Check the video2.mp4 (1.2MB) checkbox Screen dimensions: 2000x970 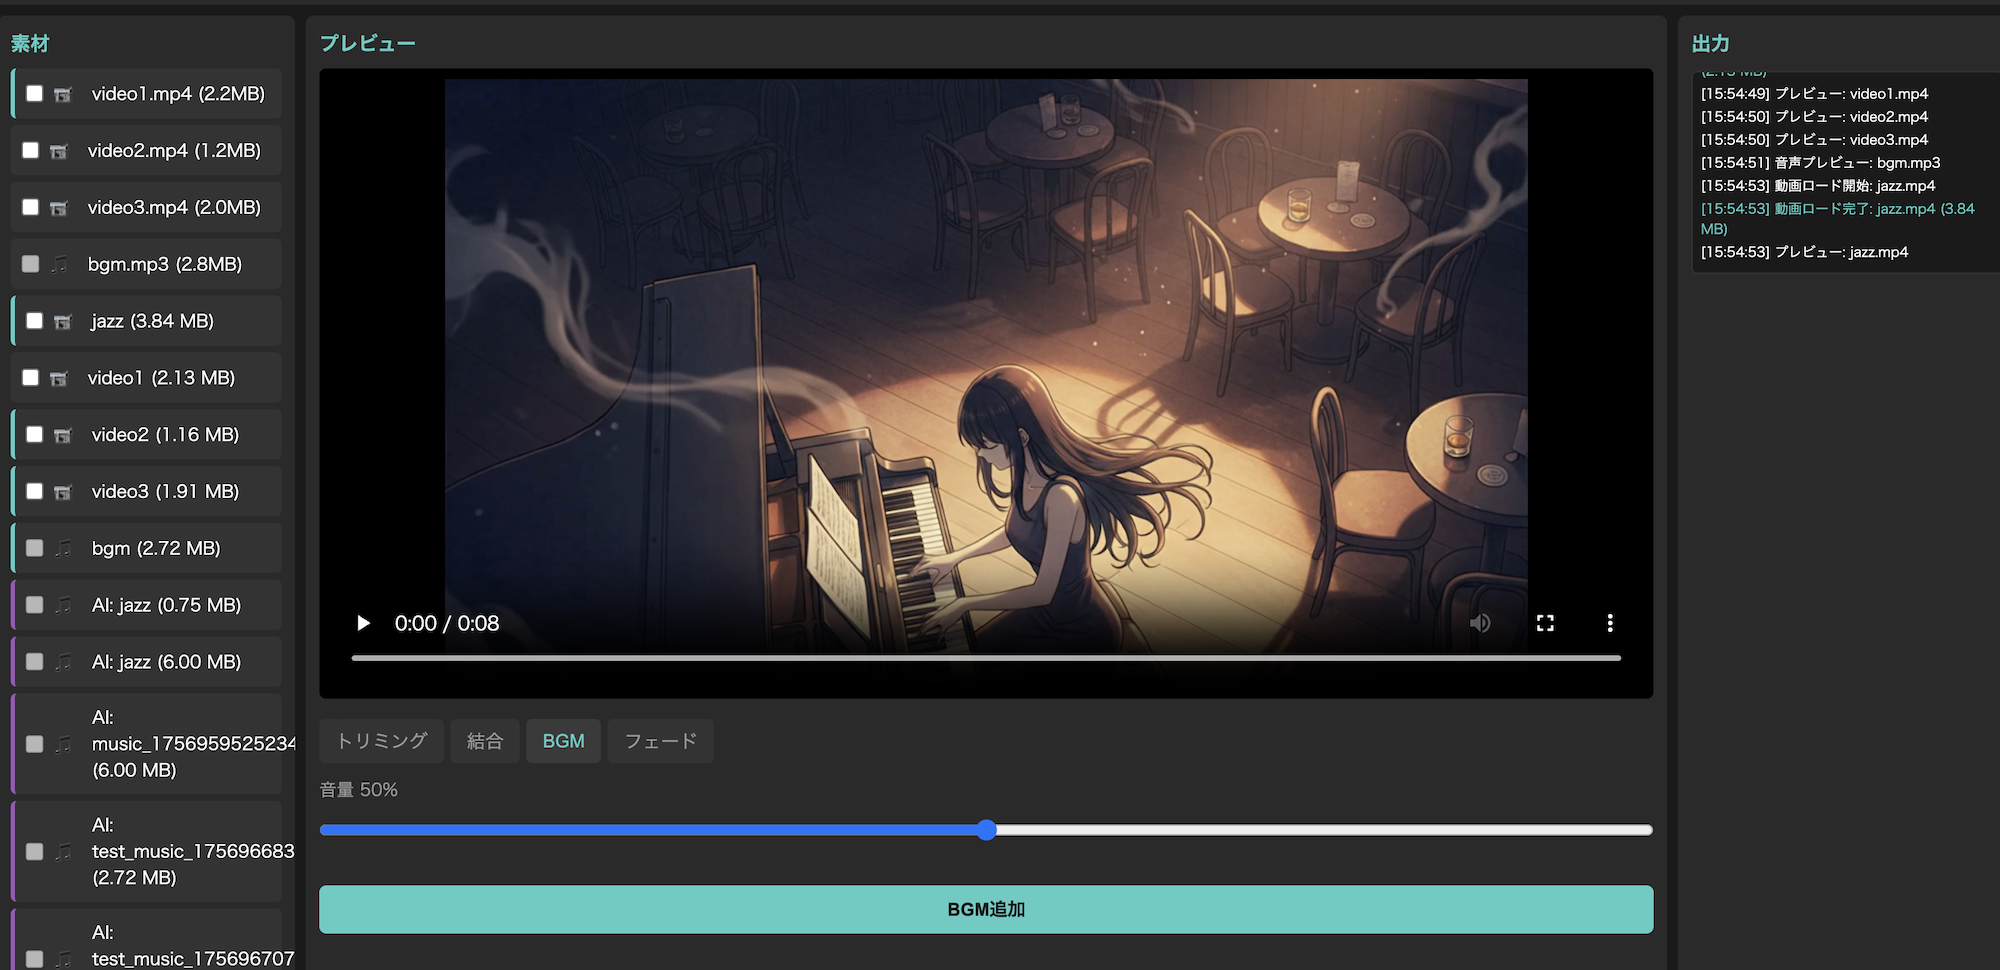[31, 150]
